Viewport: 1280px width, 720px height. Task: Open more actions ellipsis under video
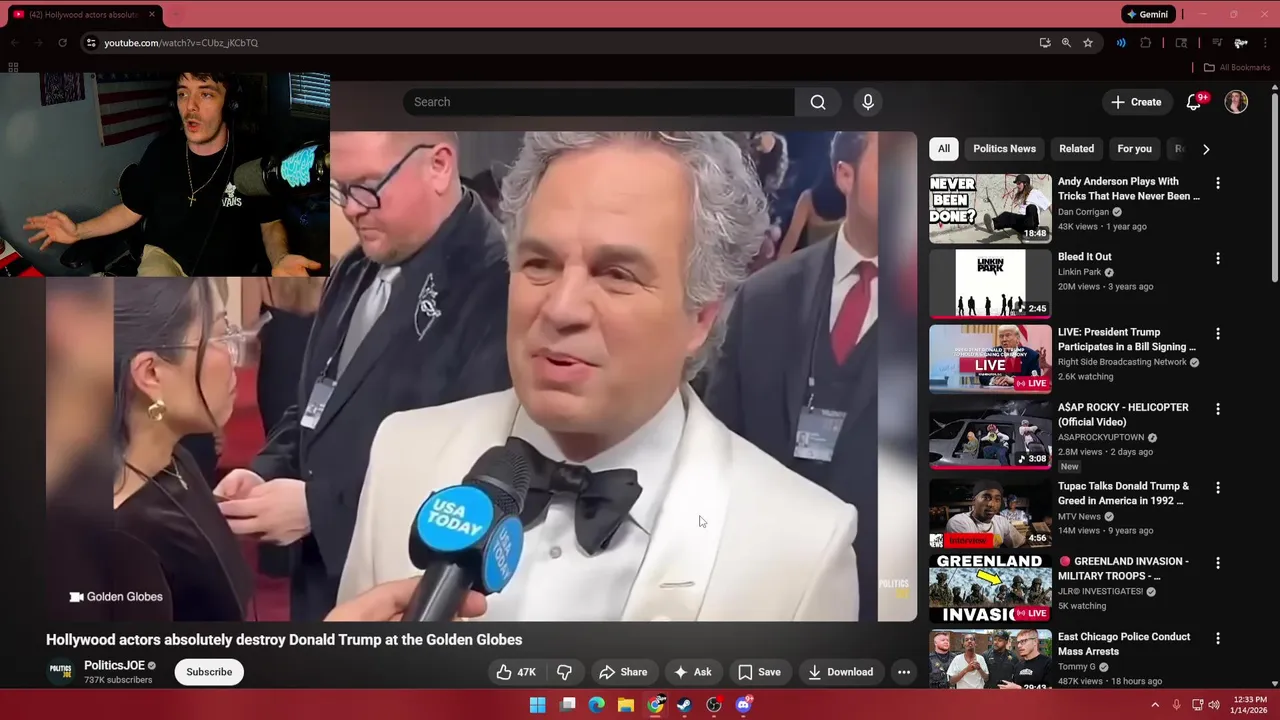pos(904,672)
